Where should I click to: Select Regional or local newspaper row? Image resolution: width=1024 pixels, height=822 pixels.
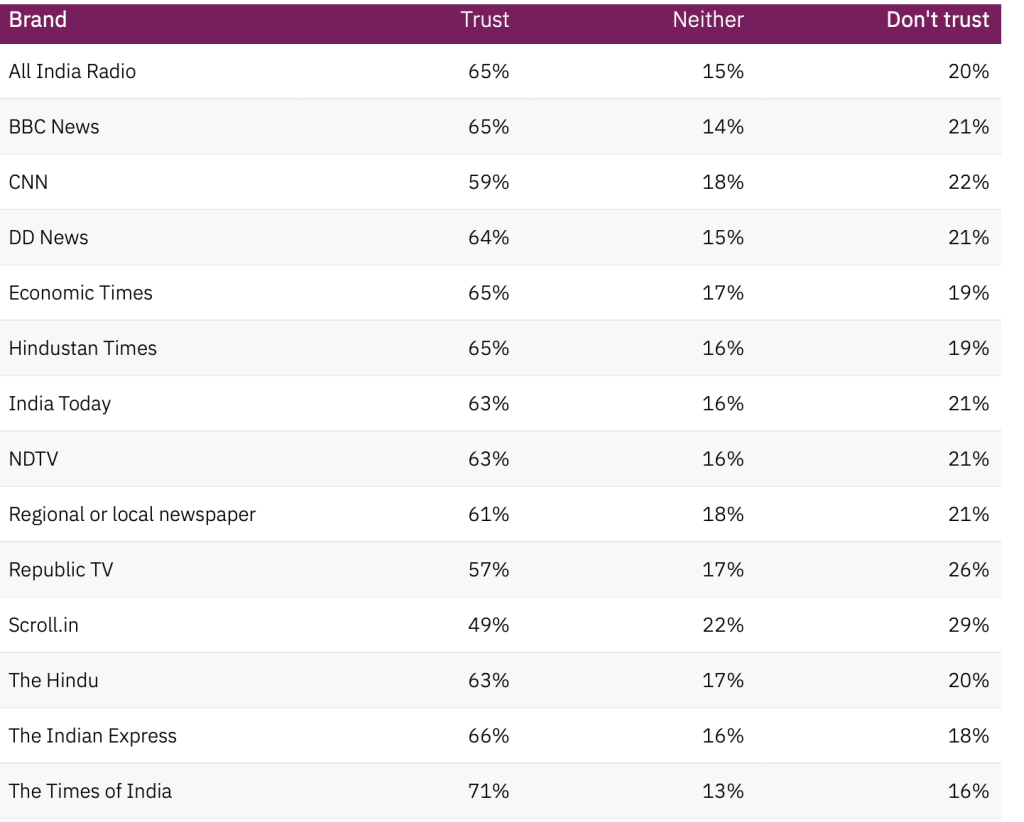tap(132, 515)
